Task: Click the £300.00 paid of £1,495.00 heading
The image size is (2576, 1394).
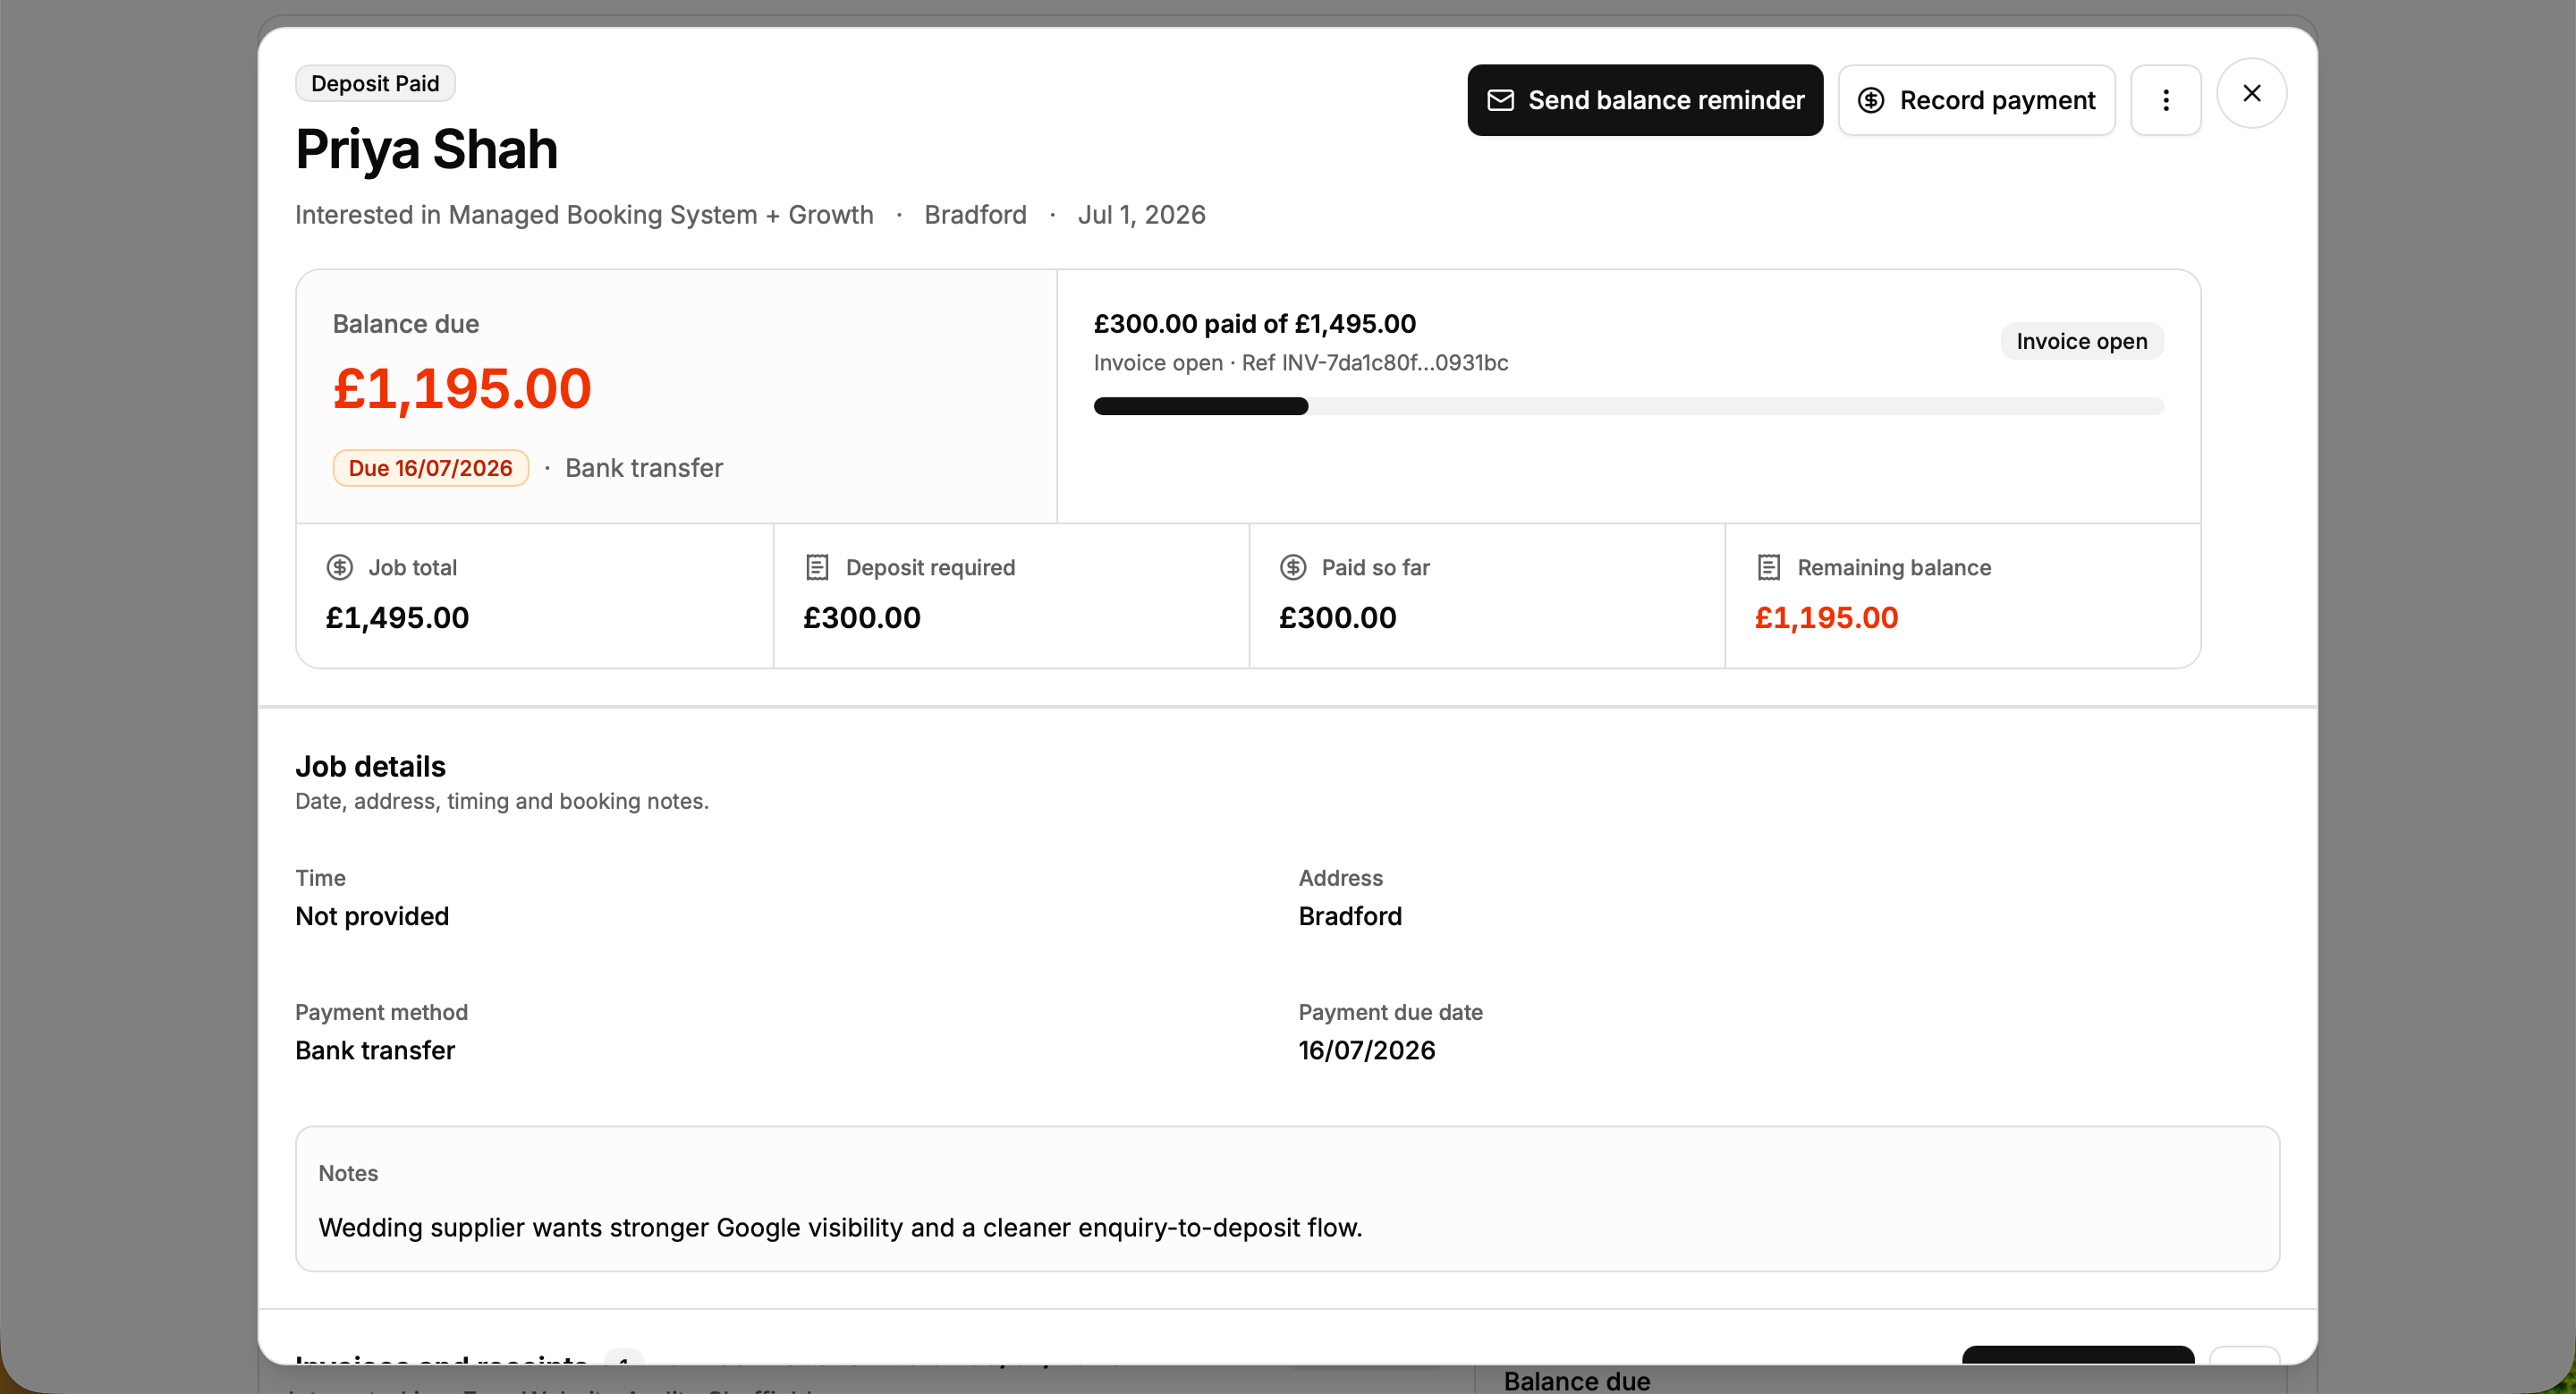Action: [1254, 324]
